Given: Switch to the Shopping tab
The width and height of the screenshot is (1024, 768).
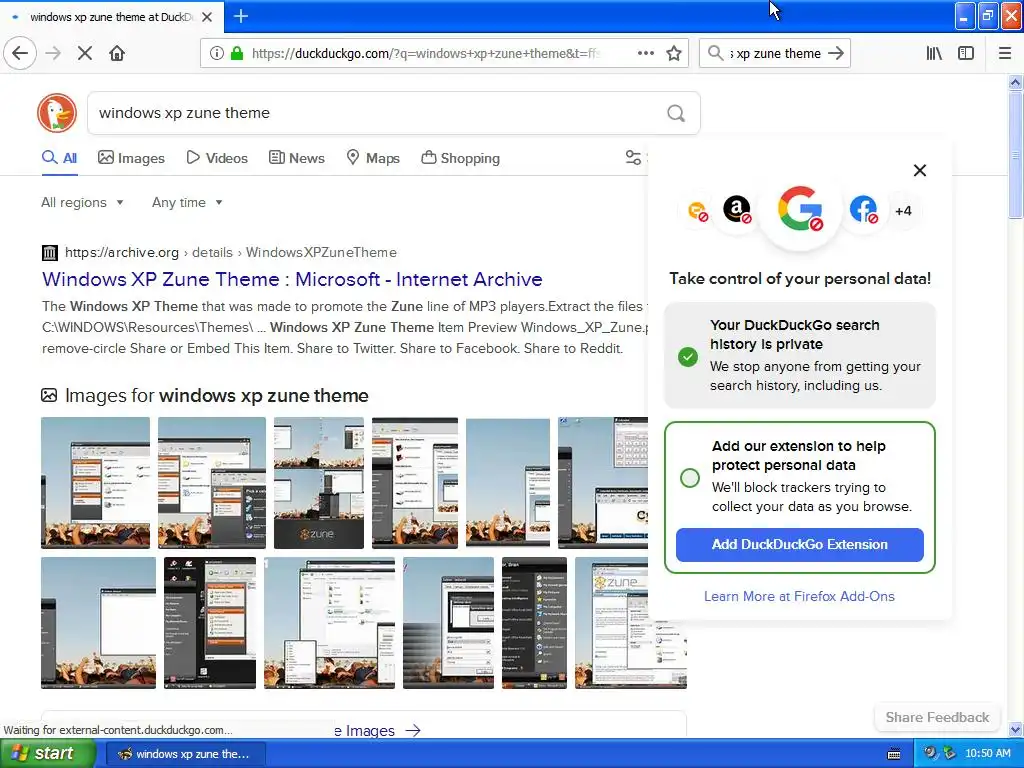Looking at the screenshot, I should [x=460, y=158].
